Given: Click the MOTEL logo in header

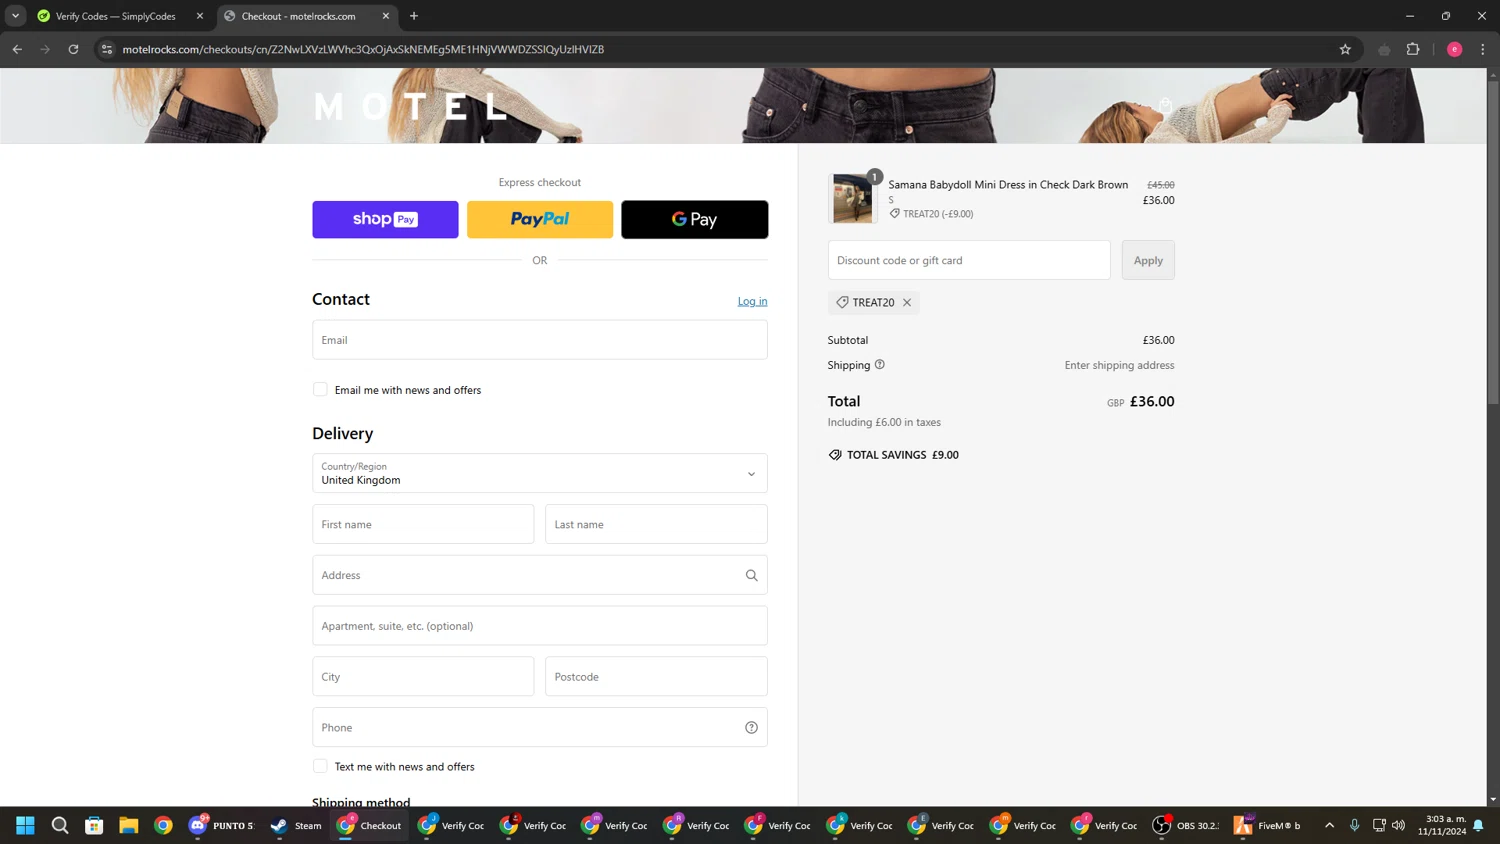Looking at the screenshot, I should coord(412,106).
